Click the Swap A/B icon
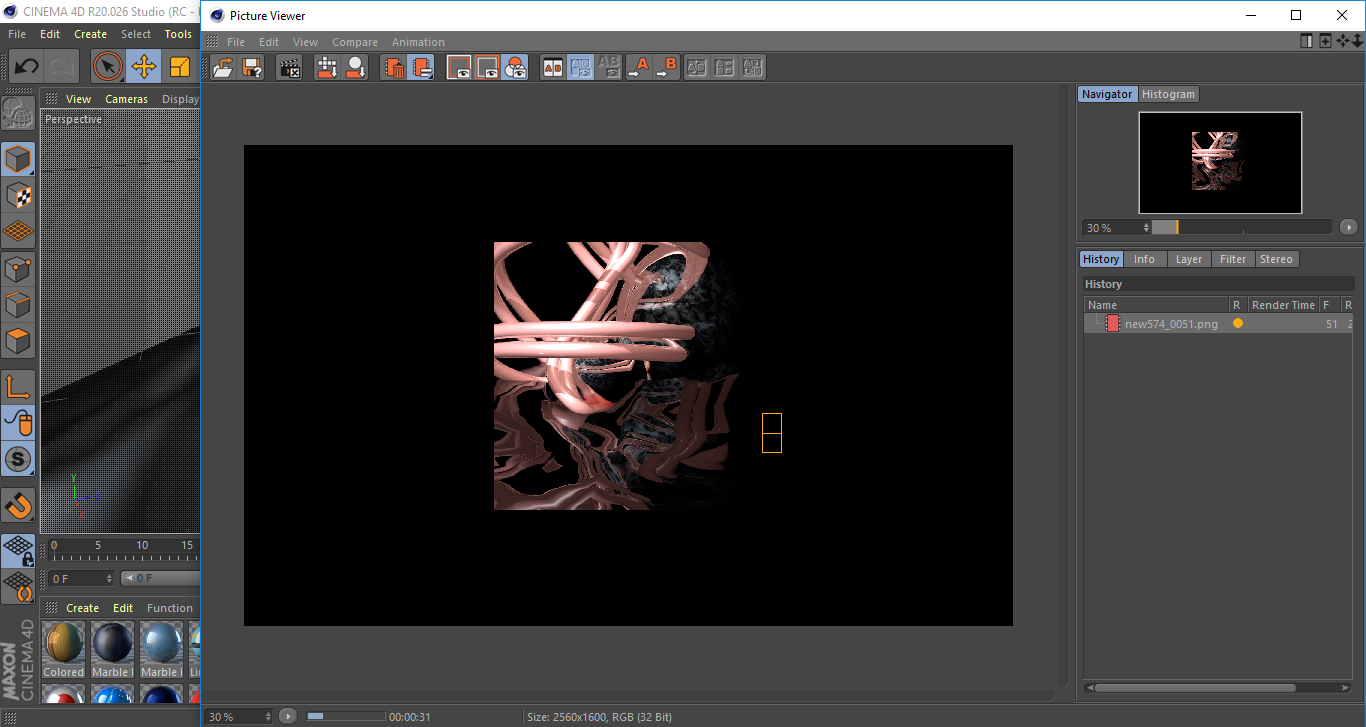The width and height of the screenshot is (1366, 727). [697, 67]
